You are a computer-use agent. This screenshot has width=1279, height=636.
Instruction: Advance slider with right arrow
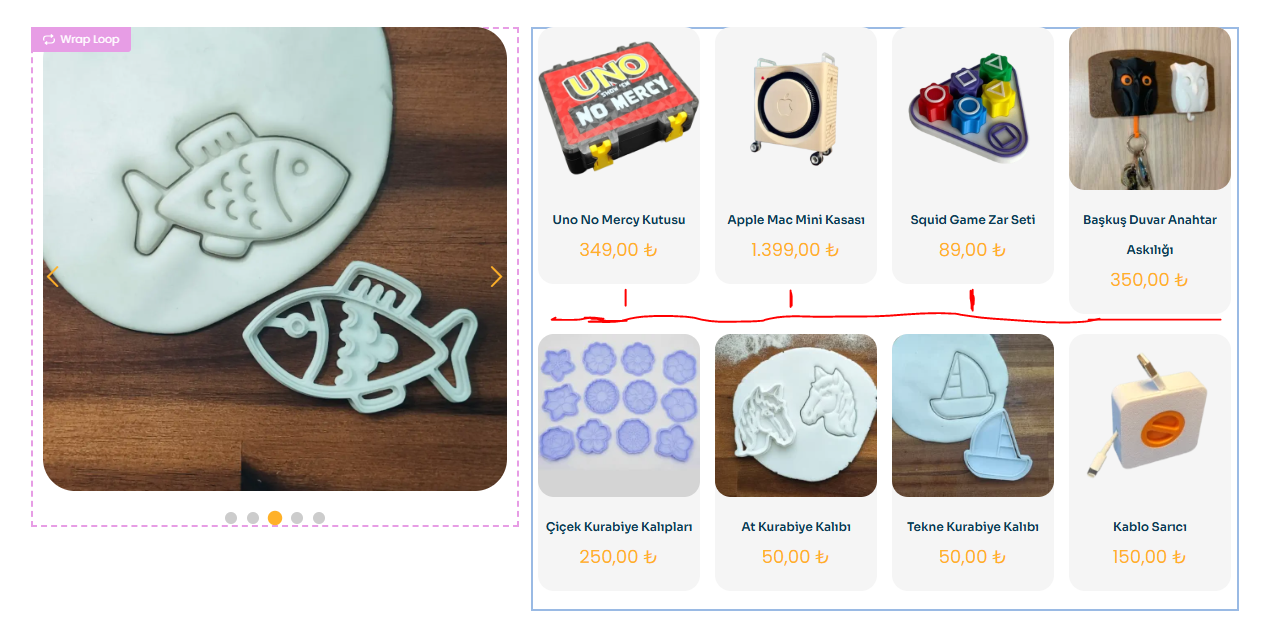[x=496, y=277]
